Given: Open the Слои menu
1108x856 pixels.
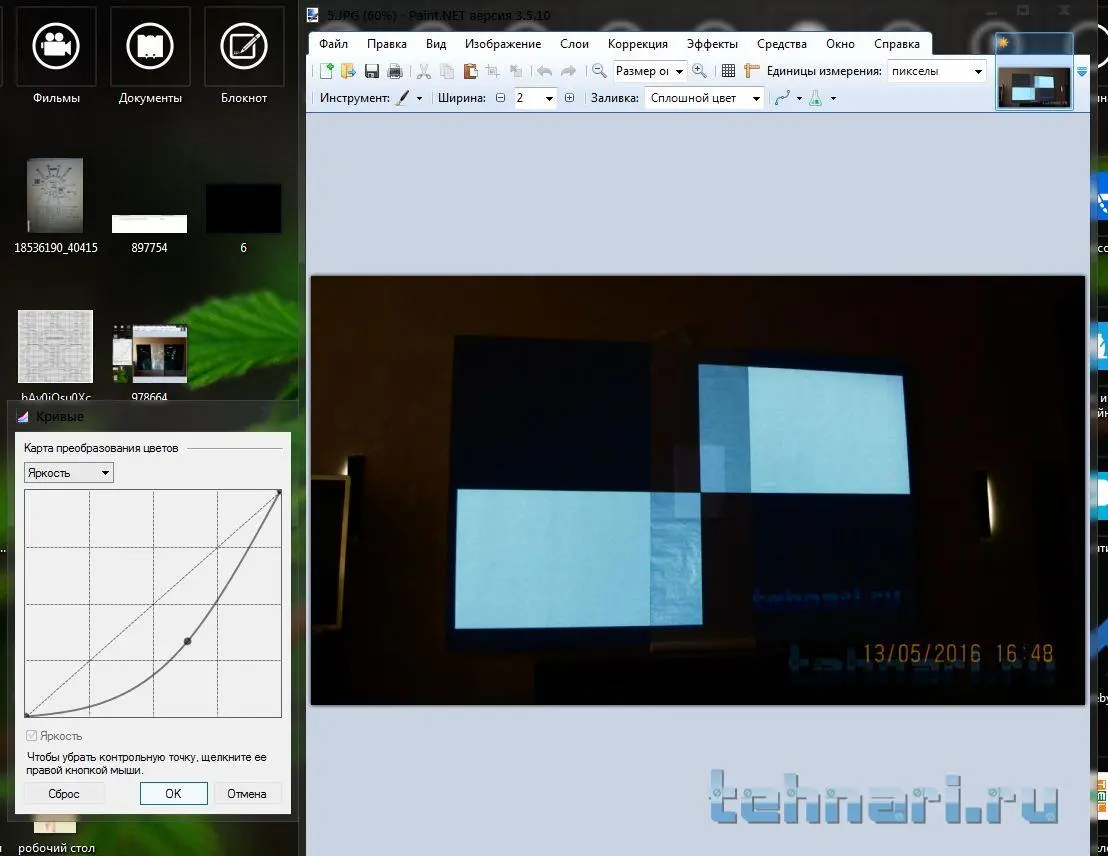Looking at the screenshot, I should (574, 44).
